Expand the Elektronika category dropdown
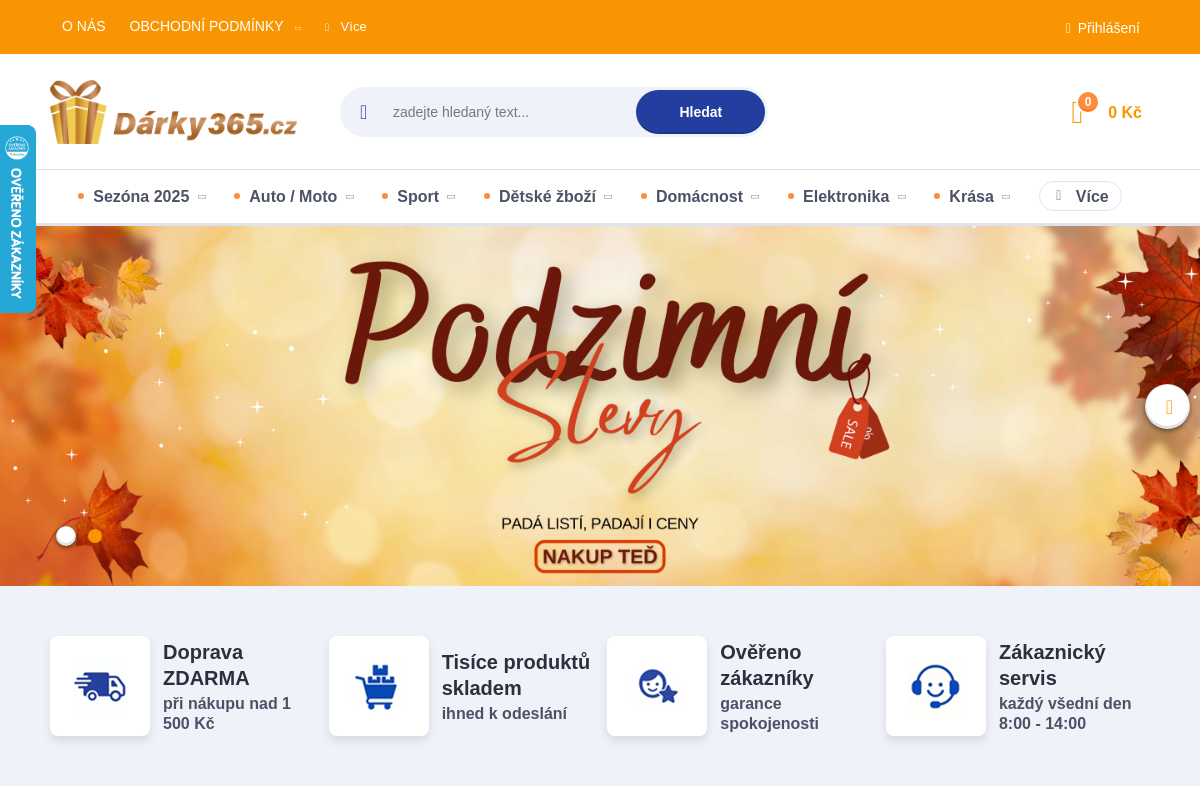Viewport: 1200px width, 800px height. pyautogui.click(x=846, y=197)
